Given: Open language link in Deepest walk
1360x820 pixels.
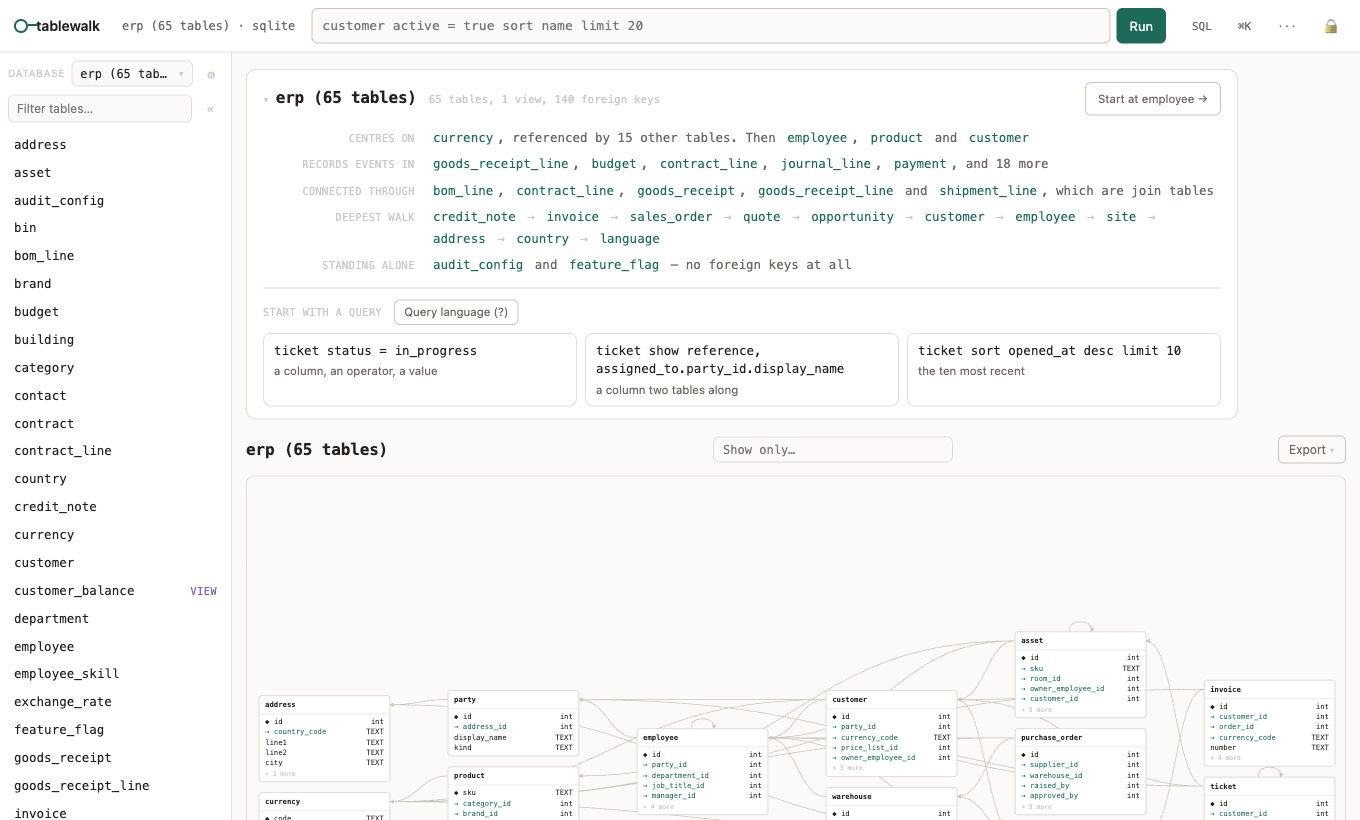Looking at the screenshot, I should pyautogui.click(x=630, y=239).
